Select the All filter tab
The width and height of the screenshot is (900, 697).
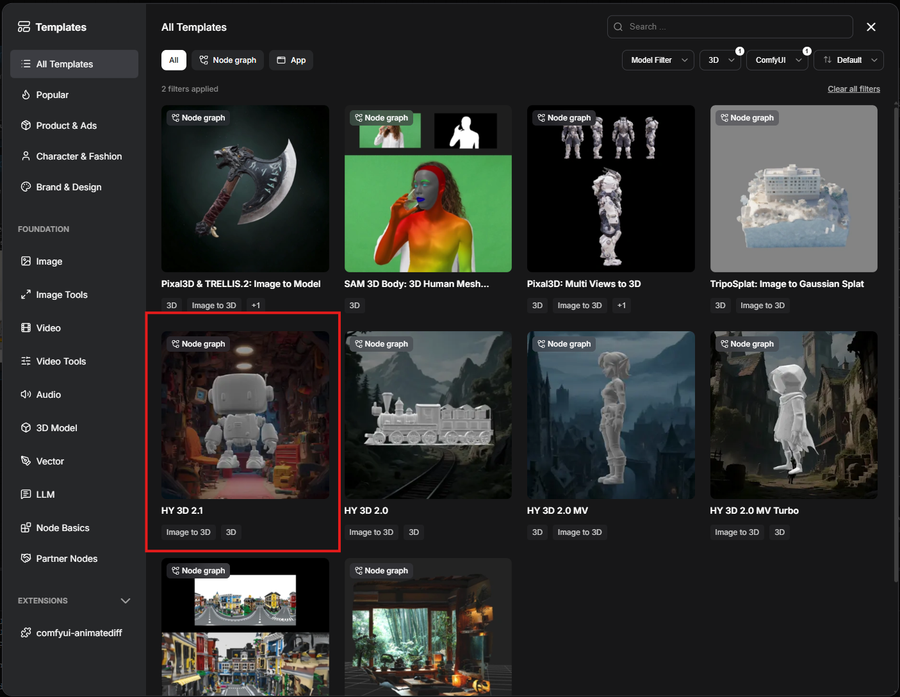tap(174, 60)
